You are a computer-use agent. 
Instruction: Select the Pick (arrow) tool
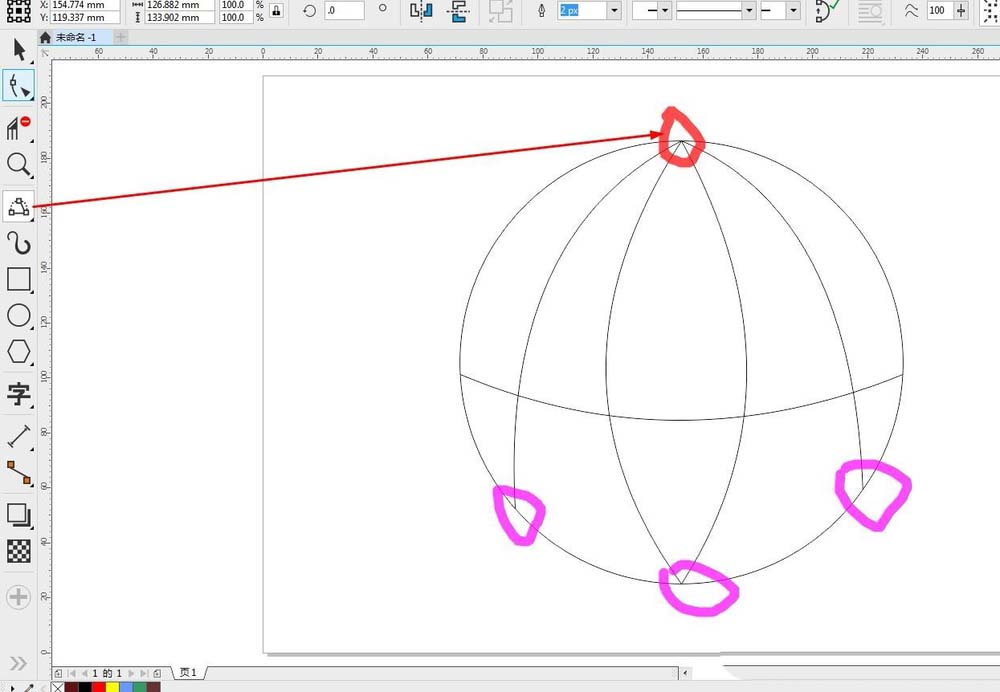pos(19,51)
